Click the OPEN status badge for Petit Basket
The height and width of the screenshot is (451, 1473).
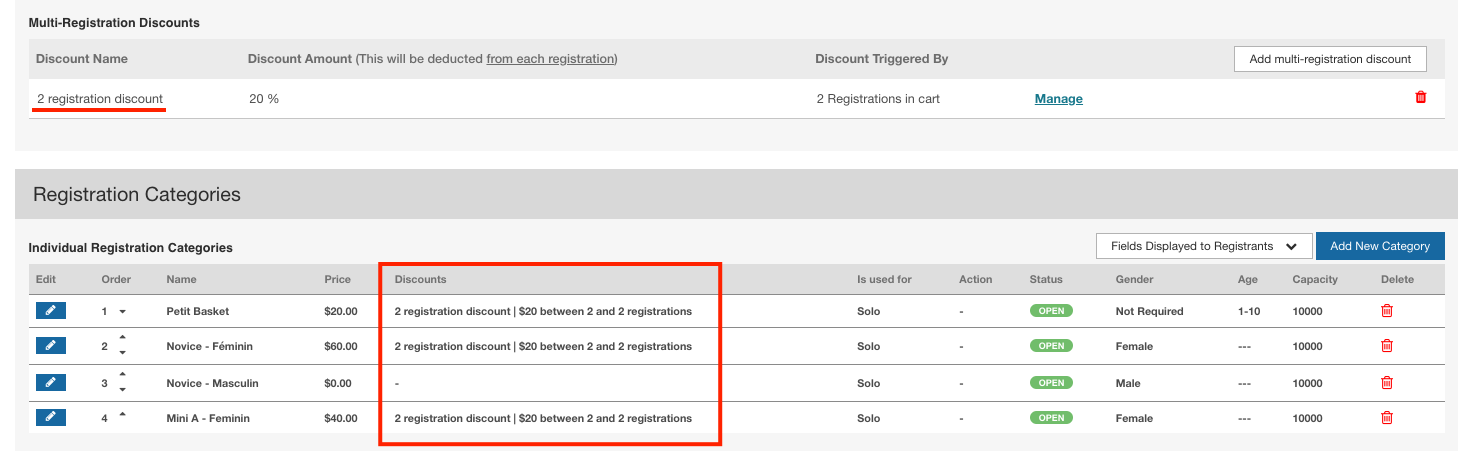coord(1051,311)
